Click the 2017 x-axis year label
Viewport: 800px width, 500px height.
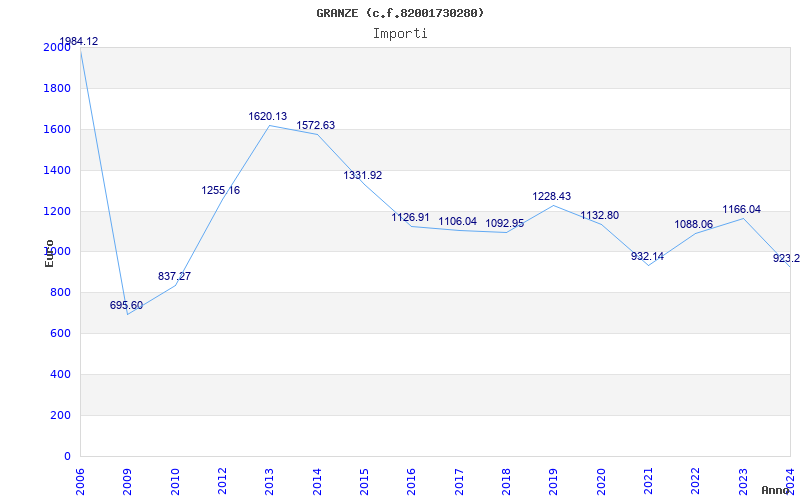tap(459, 482)
